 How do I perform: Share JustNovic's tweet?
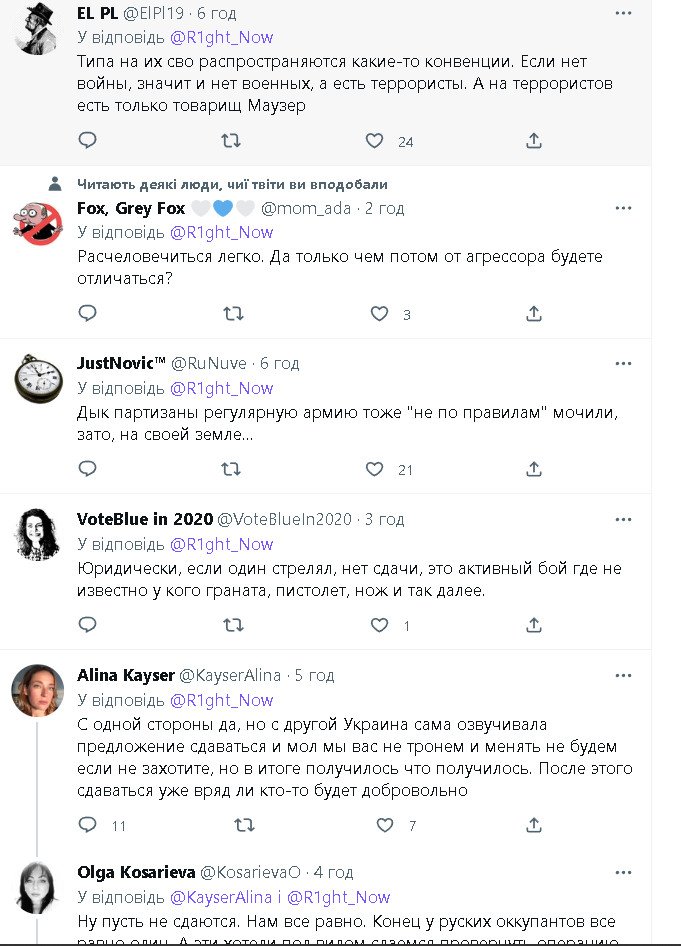[x=534, y=469]
